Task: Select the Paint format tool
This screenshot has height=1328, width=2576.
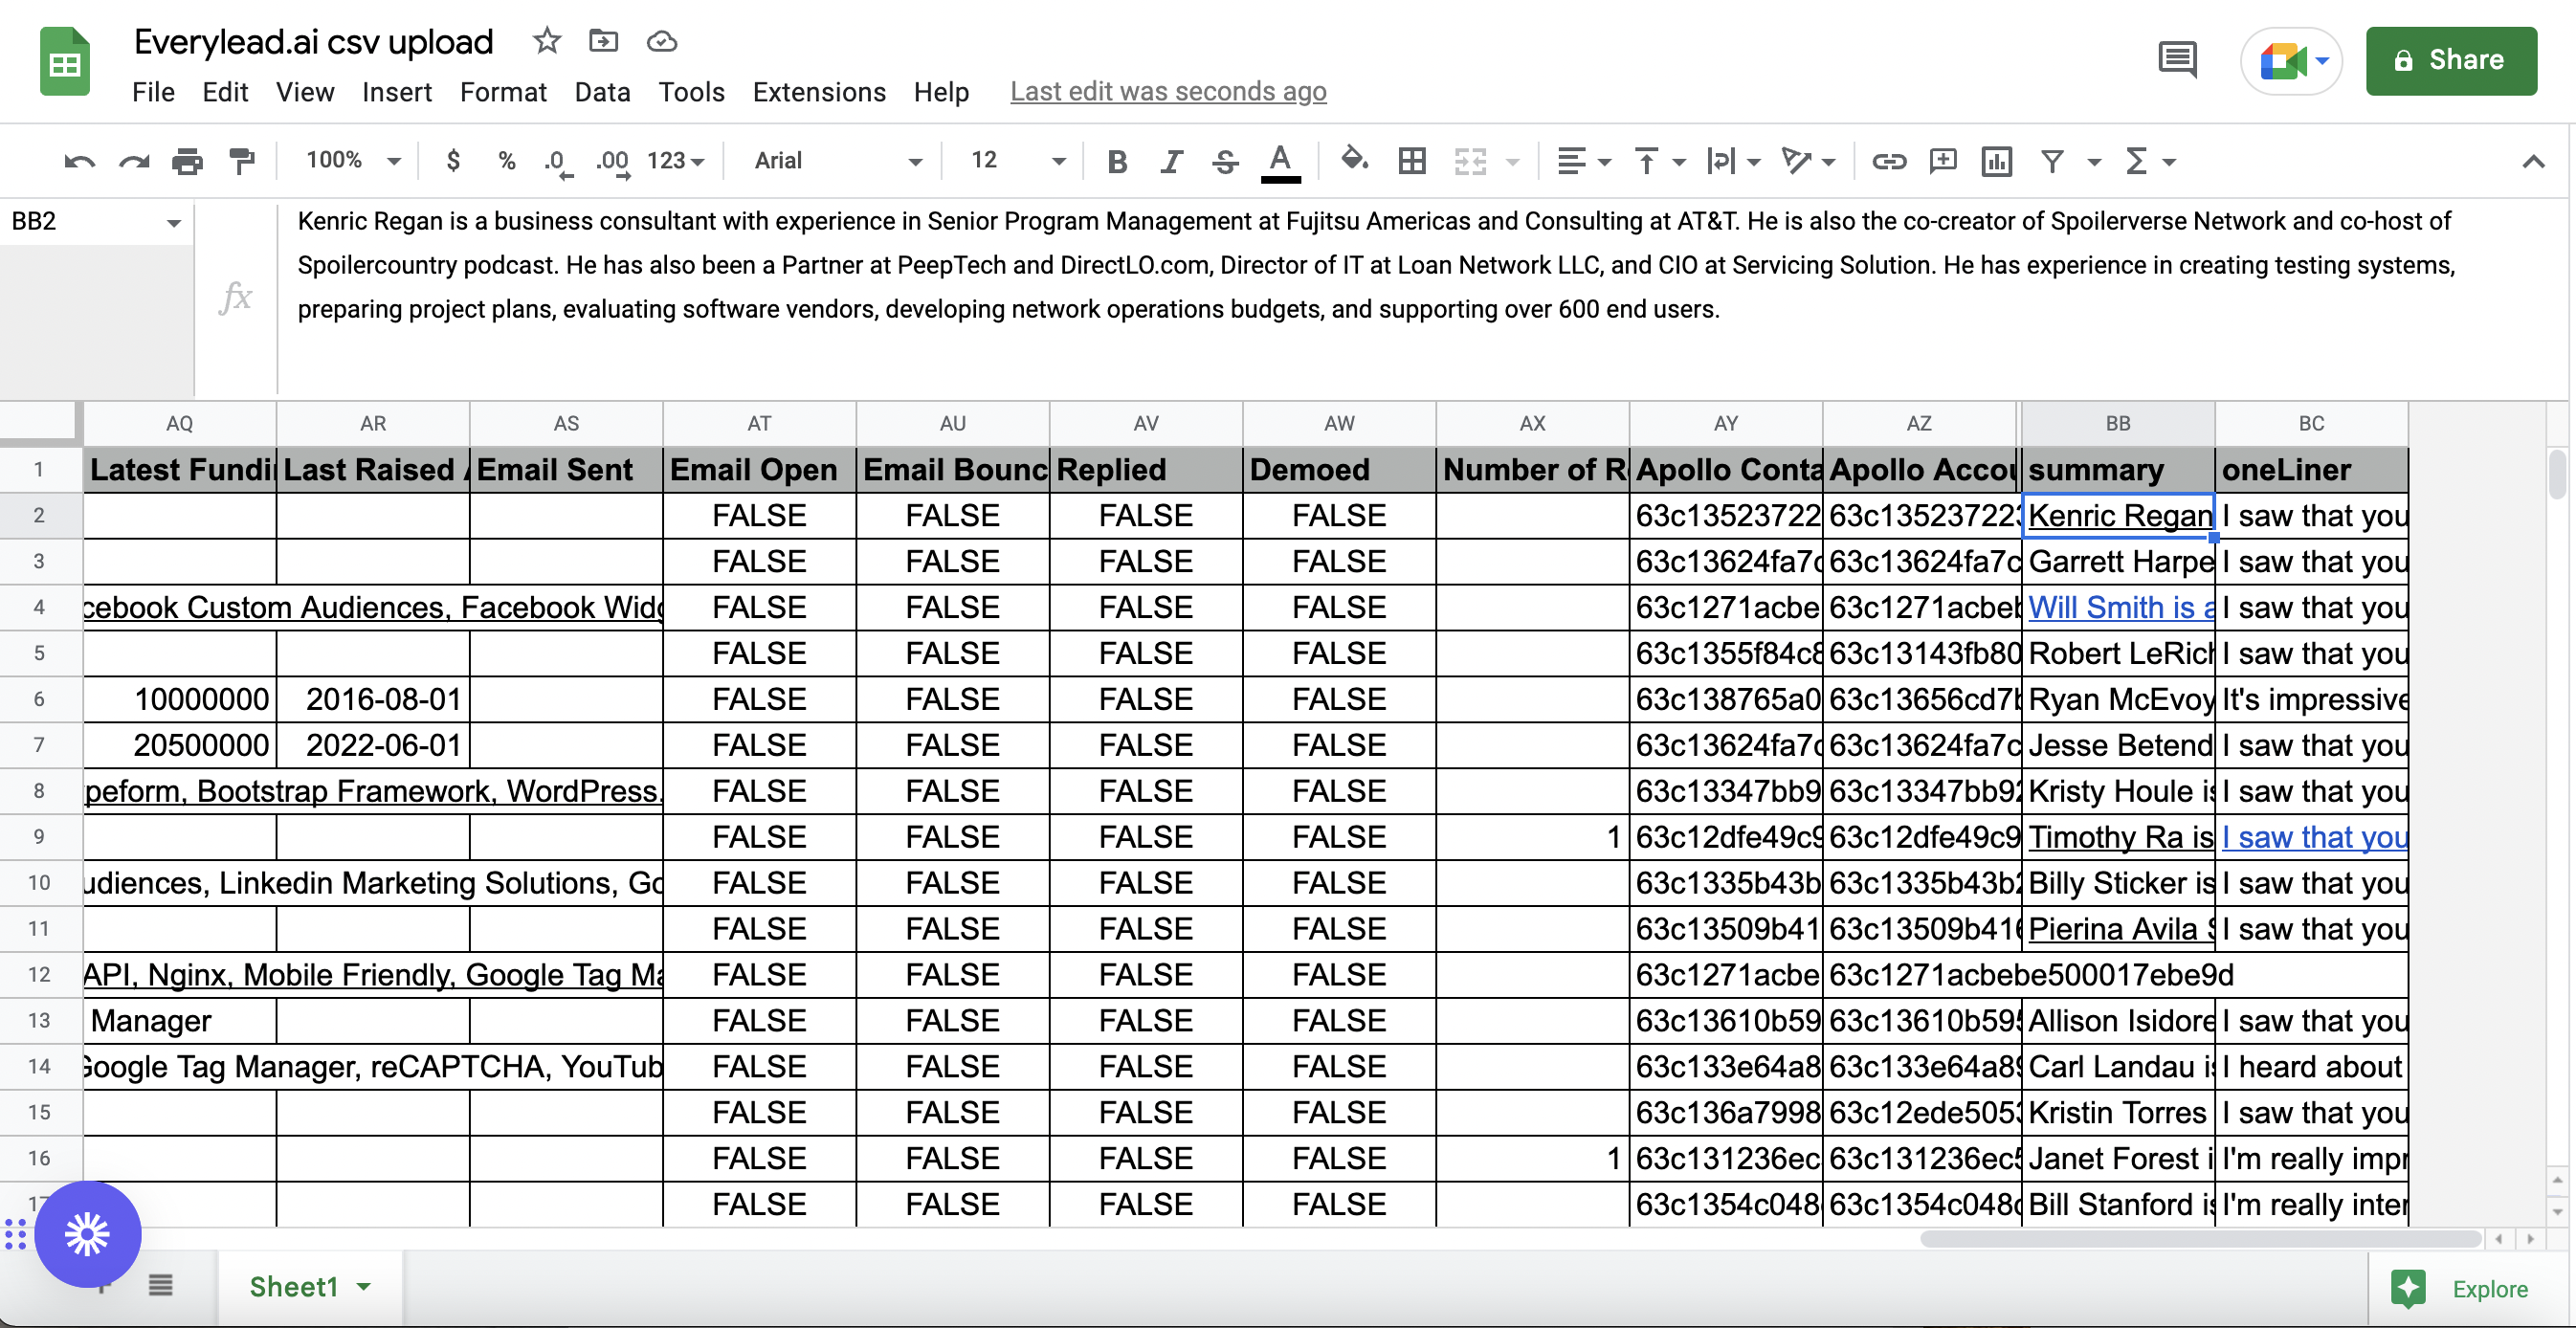Action: (241, 161)
